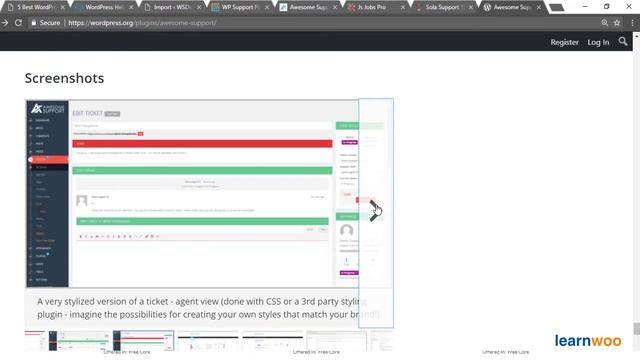Close the 'Sola Support T...' tab
640x360 pixels.
point(471,7)
